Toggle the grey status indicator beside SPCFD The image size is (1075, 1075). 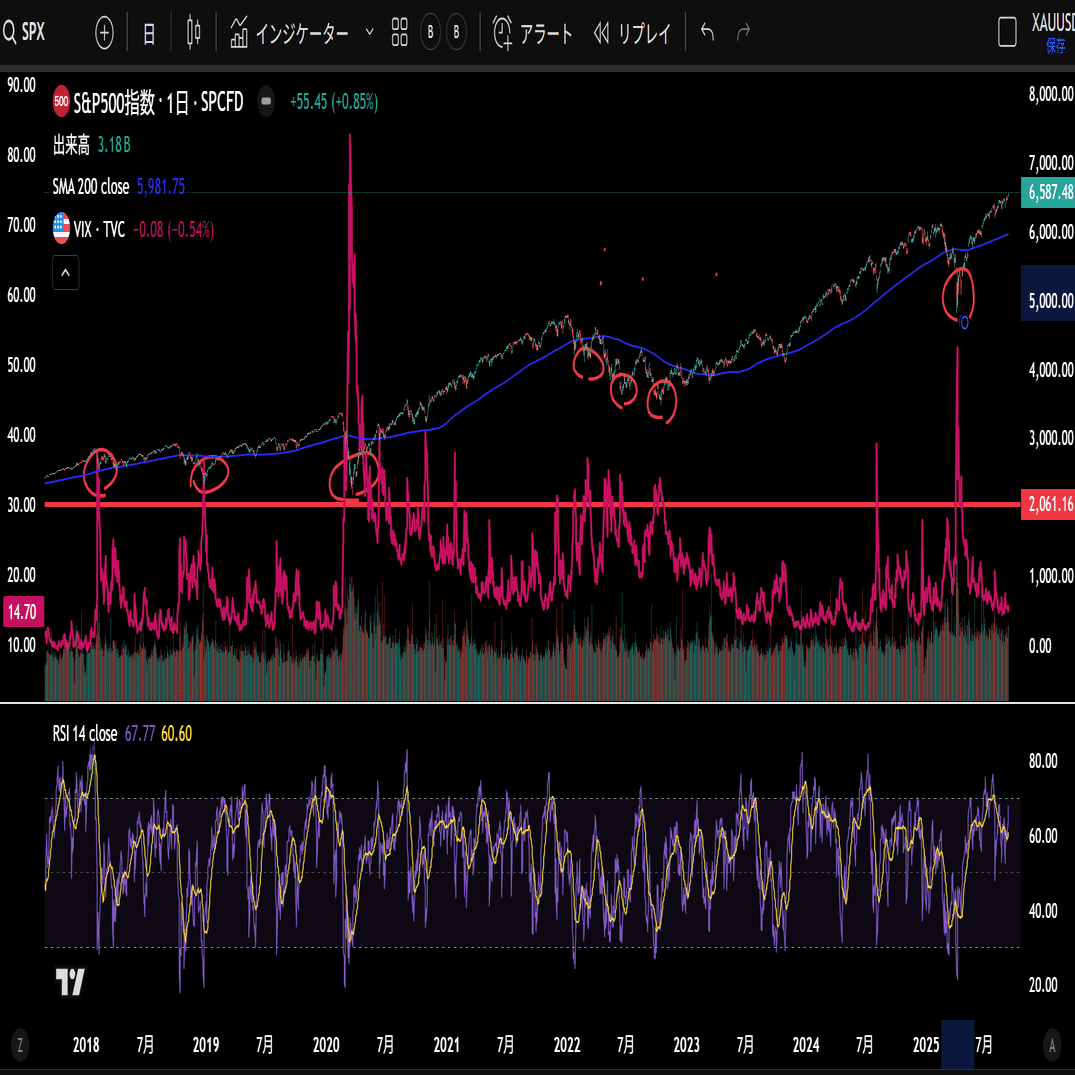click(x=266, y=101)
